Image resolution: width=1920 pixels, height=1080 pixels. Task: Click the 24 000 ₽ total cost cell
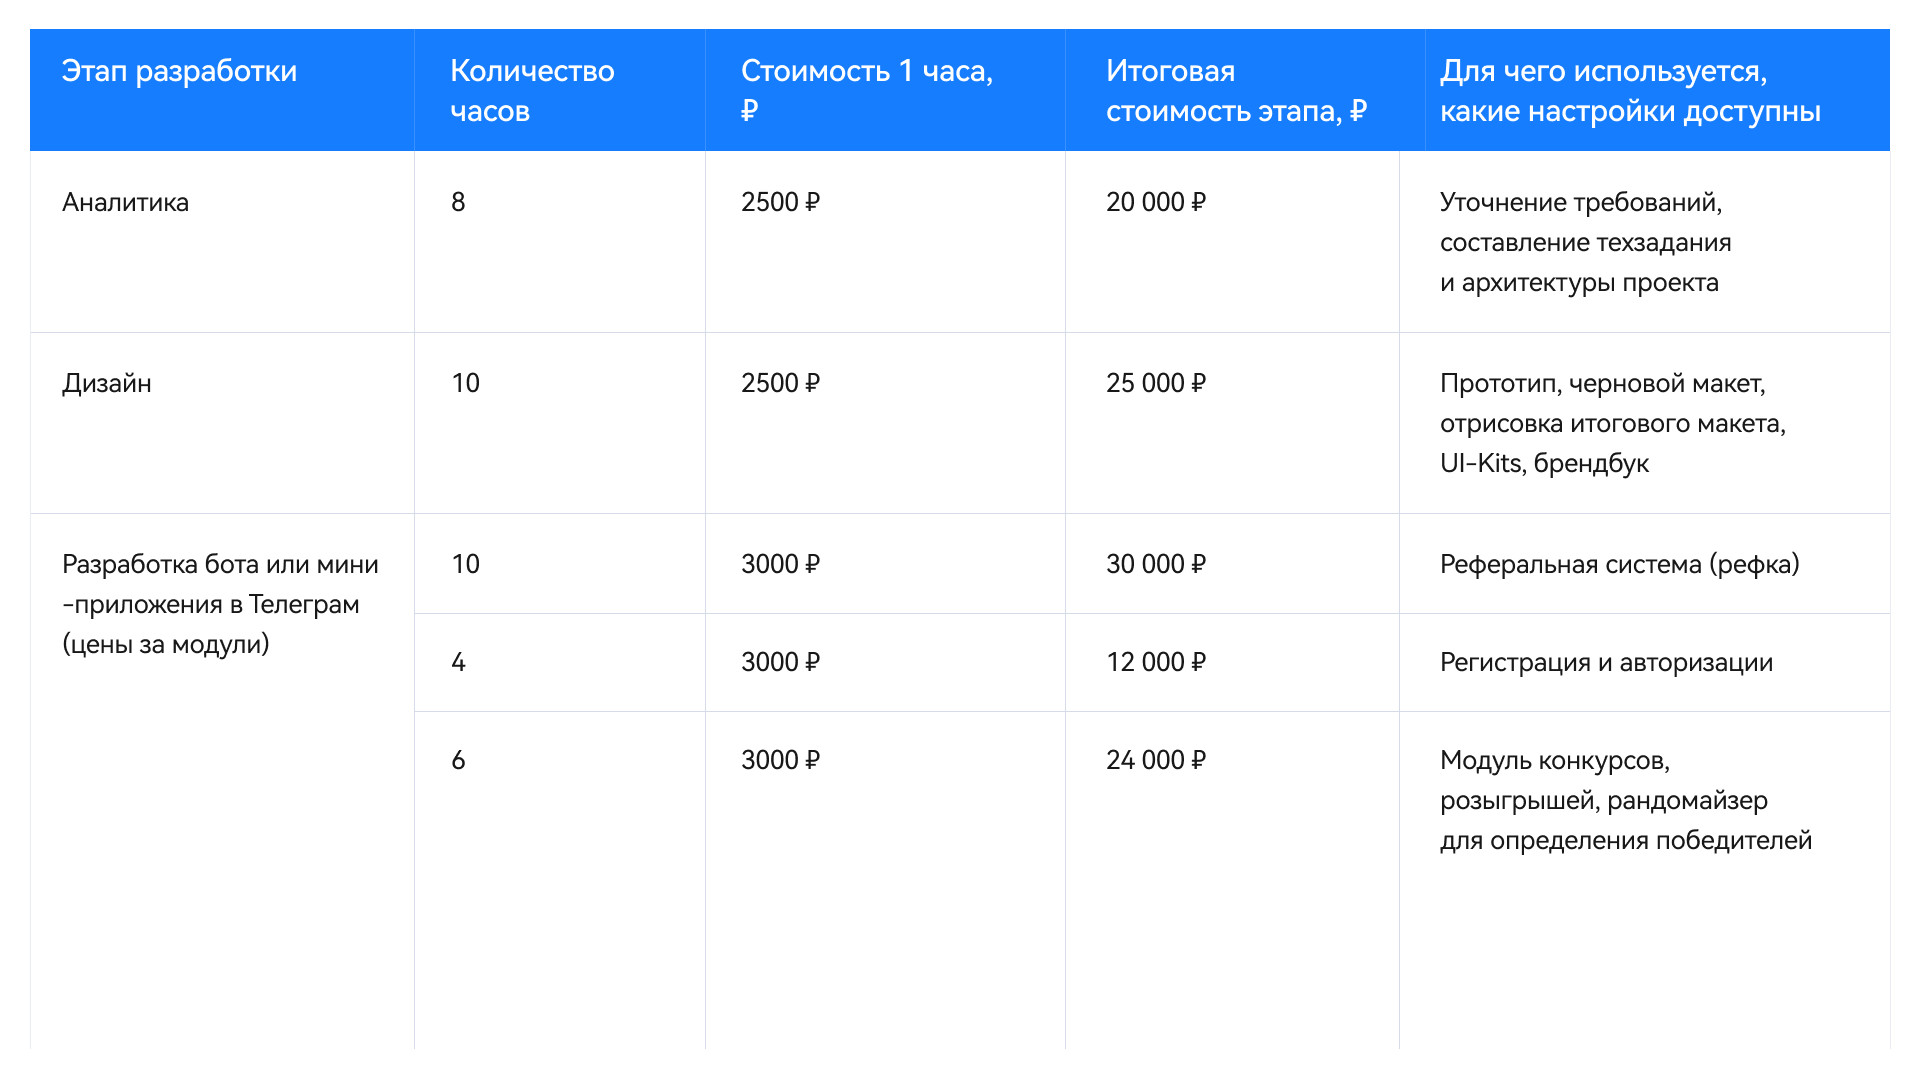pyautogui.click(x=1156, y=760)
